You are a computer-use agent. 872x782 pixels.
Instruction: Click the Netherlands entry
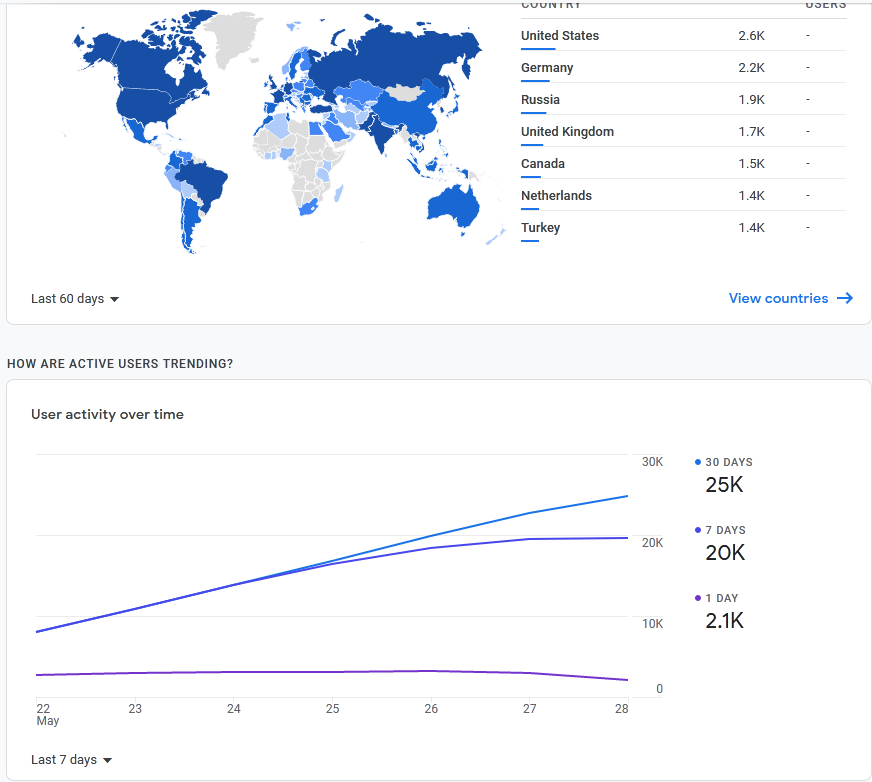[x=556, y=195]
